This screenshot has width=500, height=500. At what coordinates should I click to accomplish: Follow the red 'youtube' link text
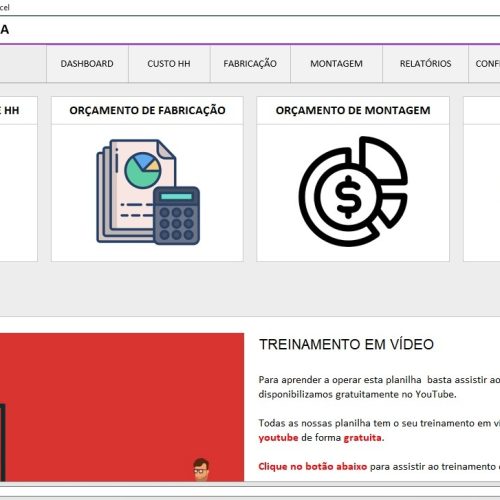point(278,437)
